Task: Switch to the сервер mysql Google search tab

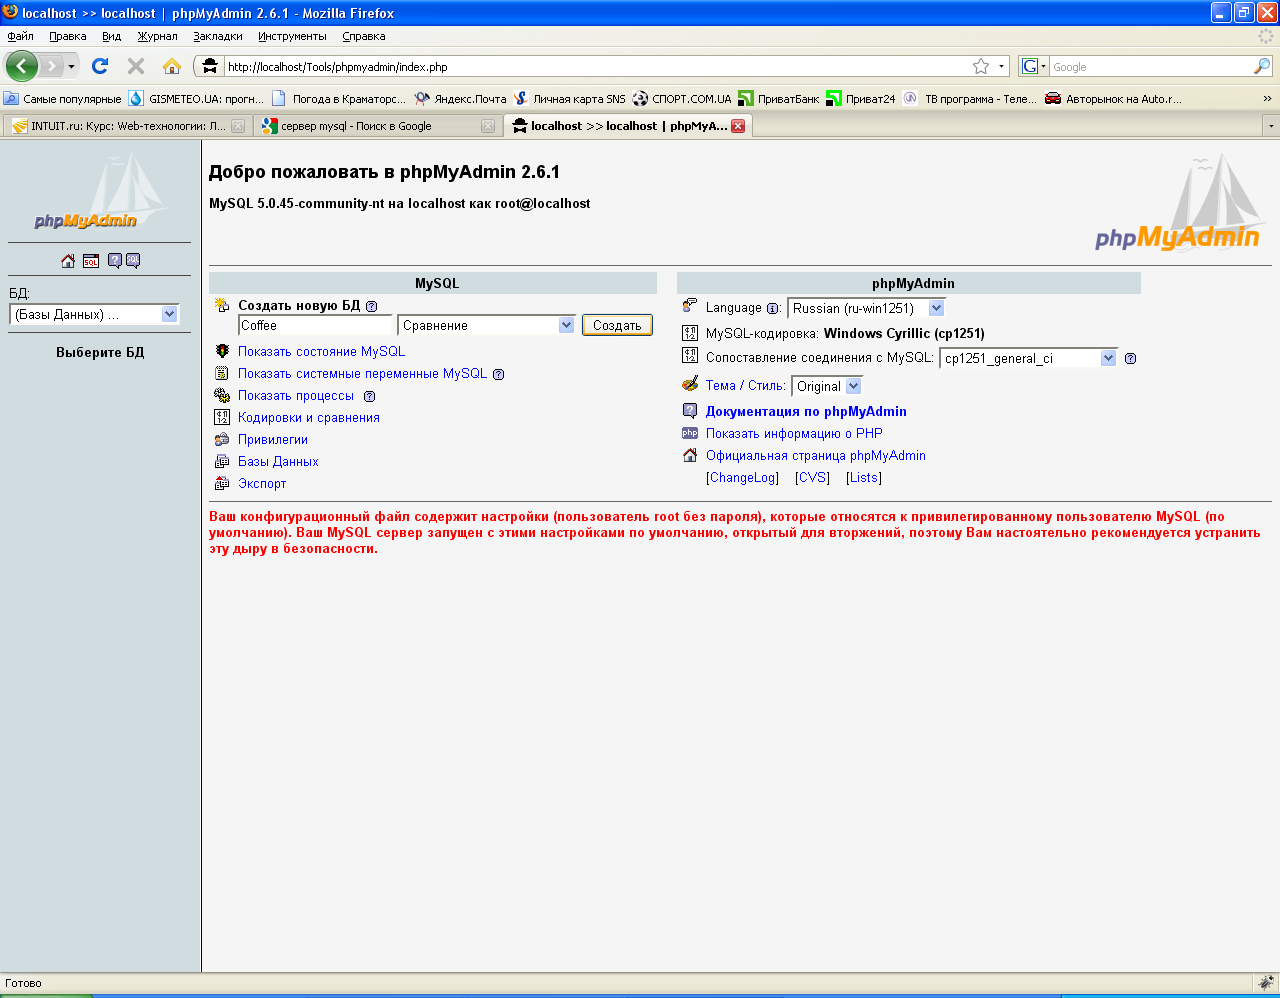Action: 378,126
